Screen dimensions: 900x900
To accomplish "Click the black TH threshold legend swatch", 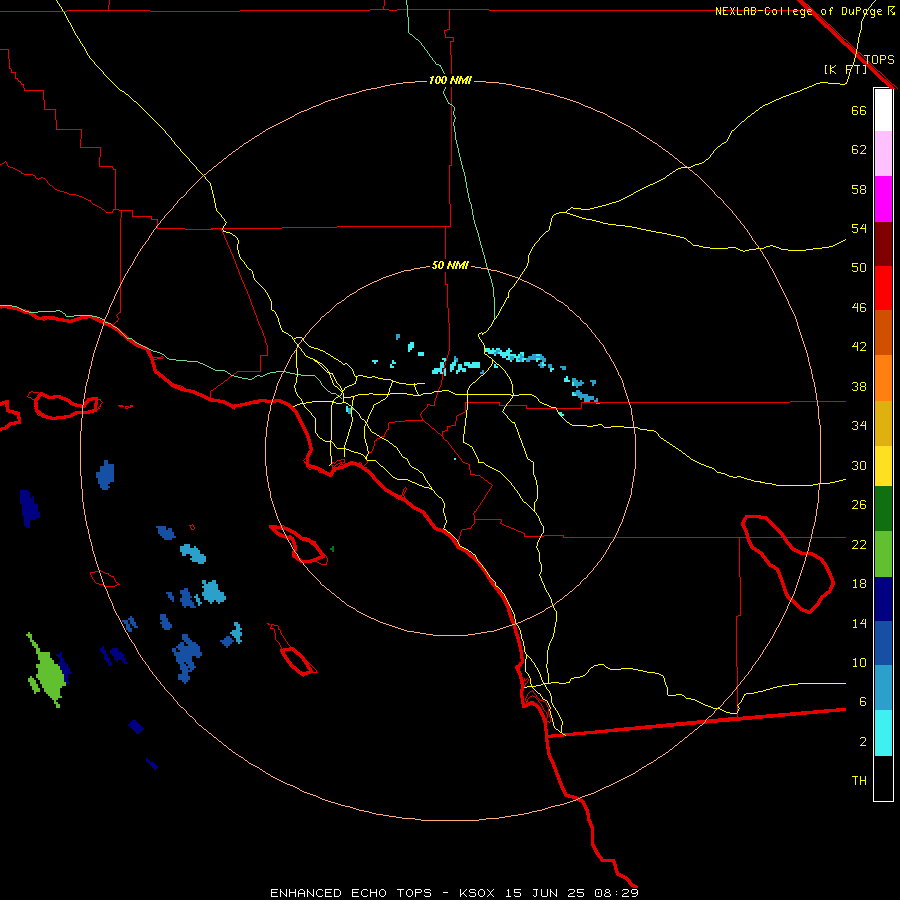I will [883, 778].
